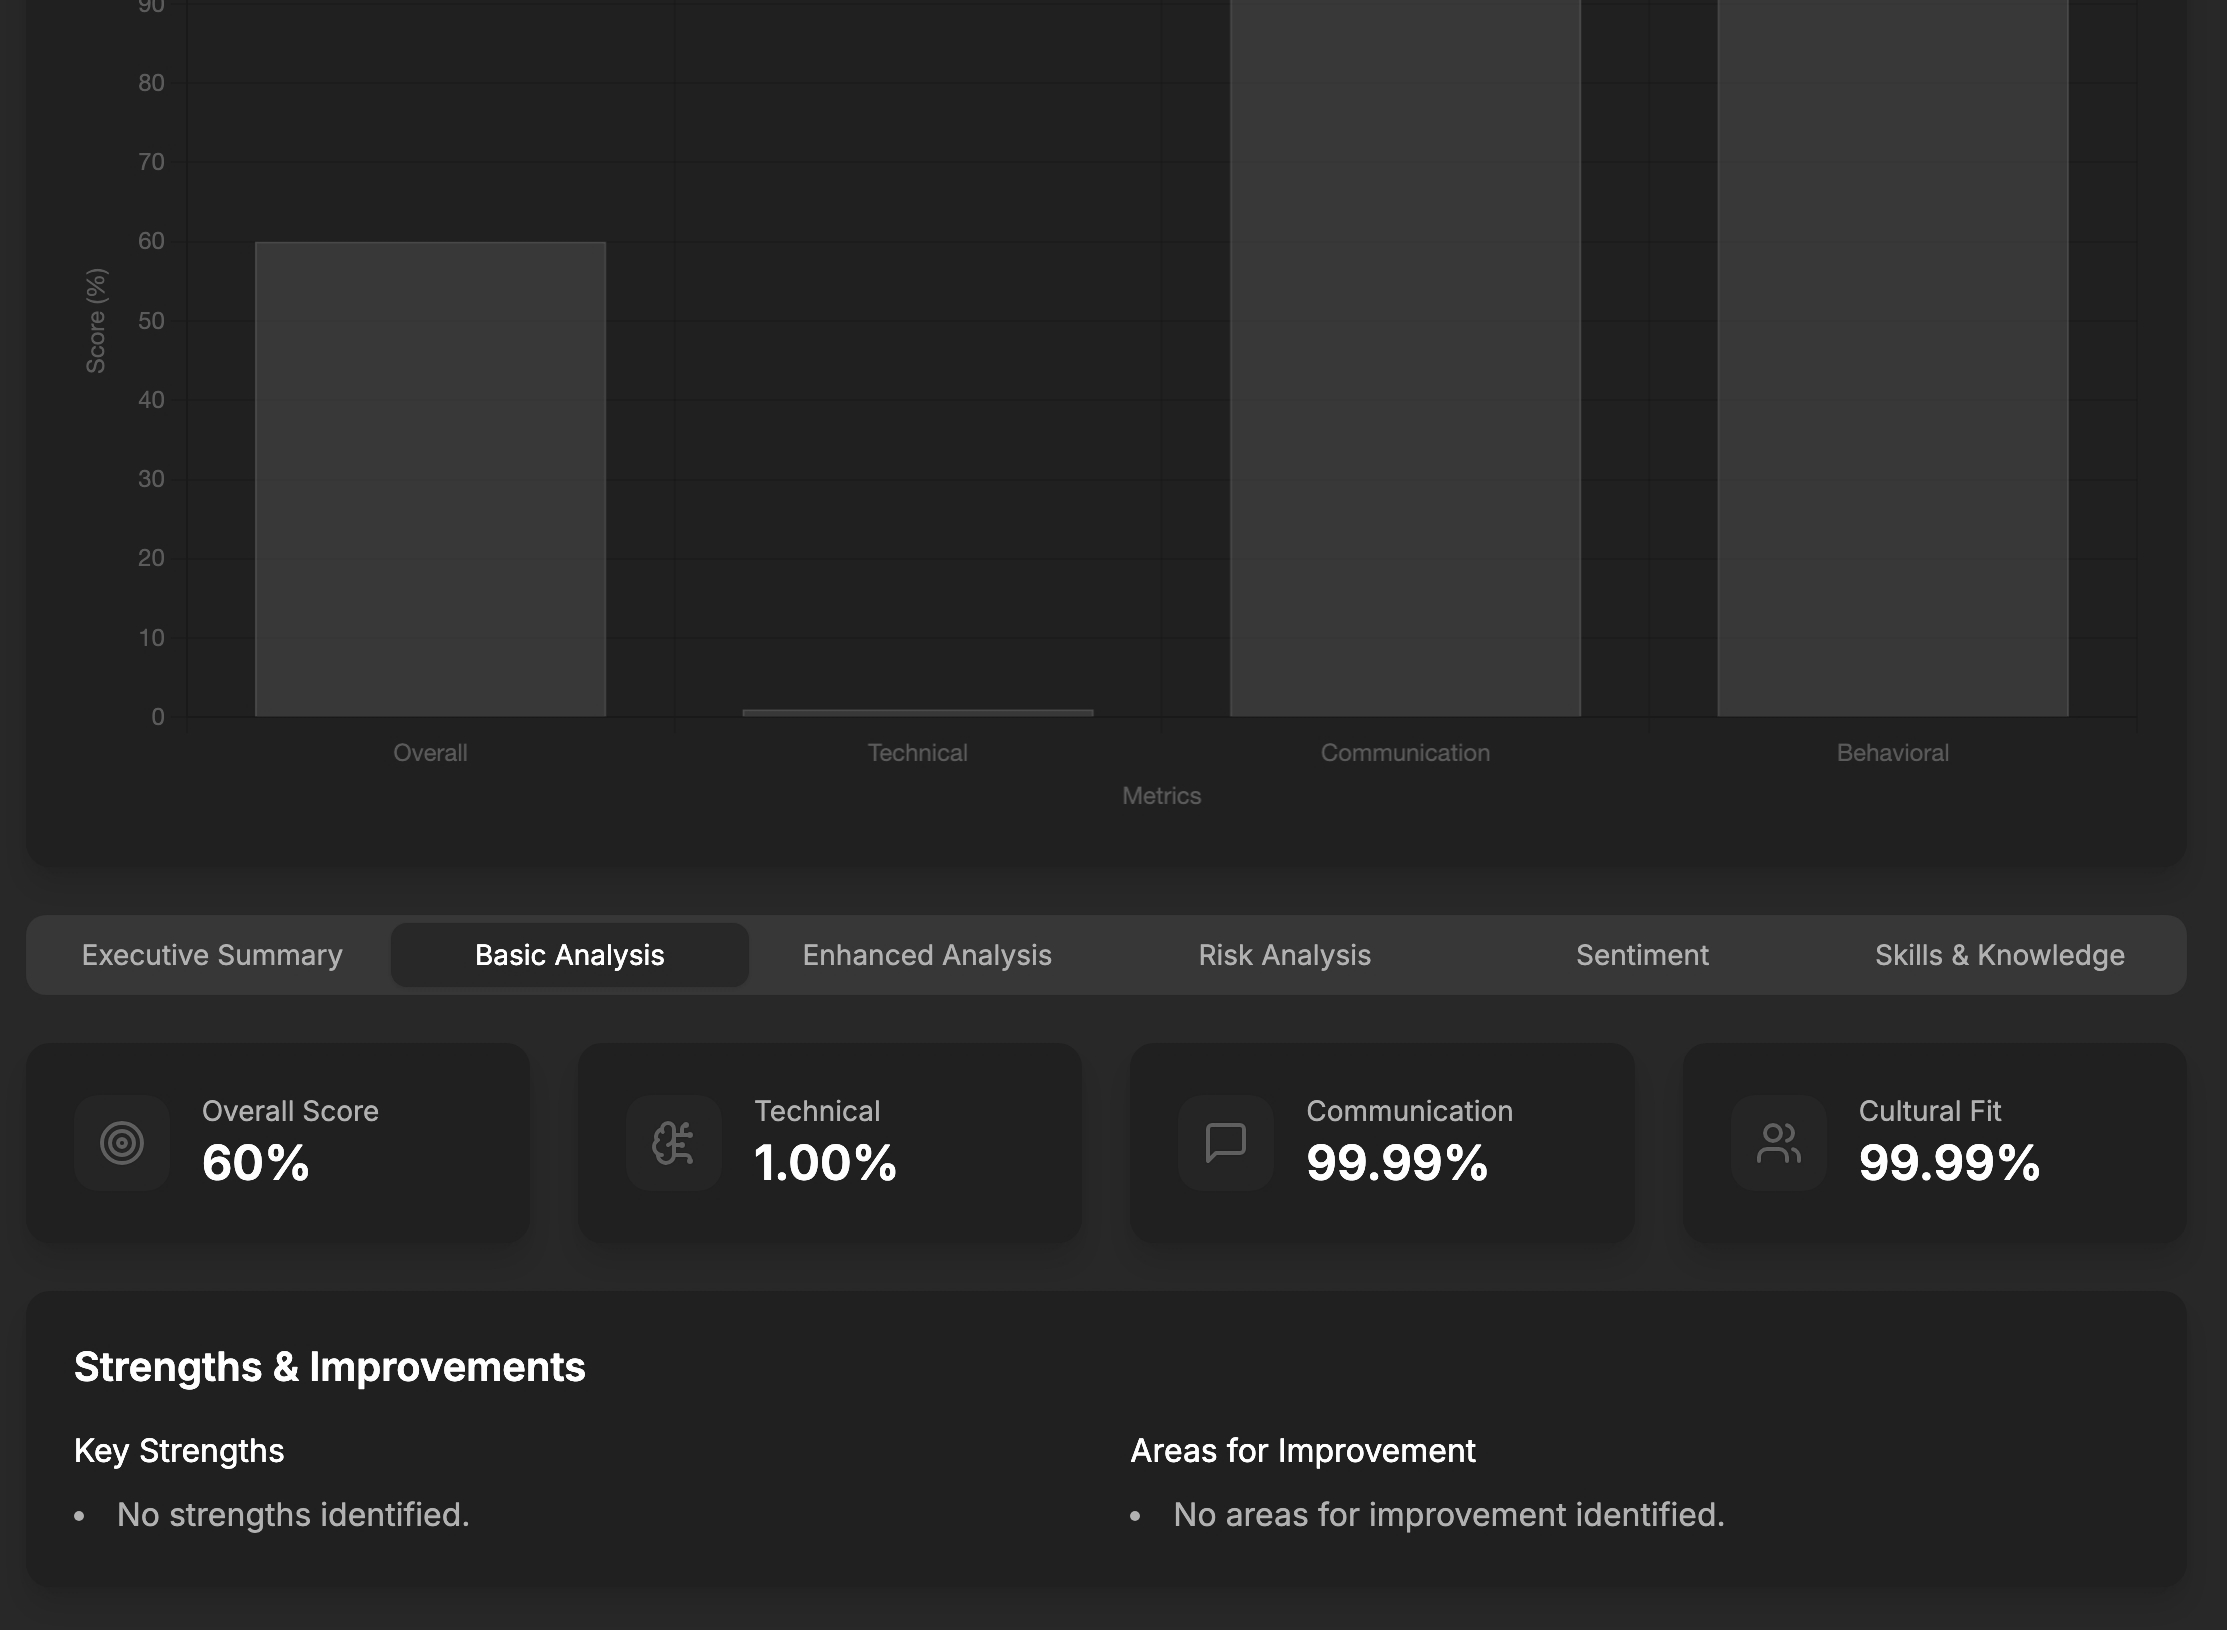Click the Communication bar in chart

(x=1405, y=360)
